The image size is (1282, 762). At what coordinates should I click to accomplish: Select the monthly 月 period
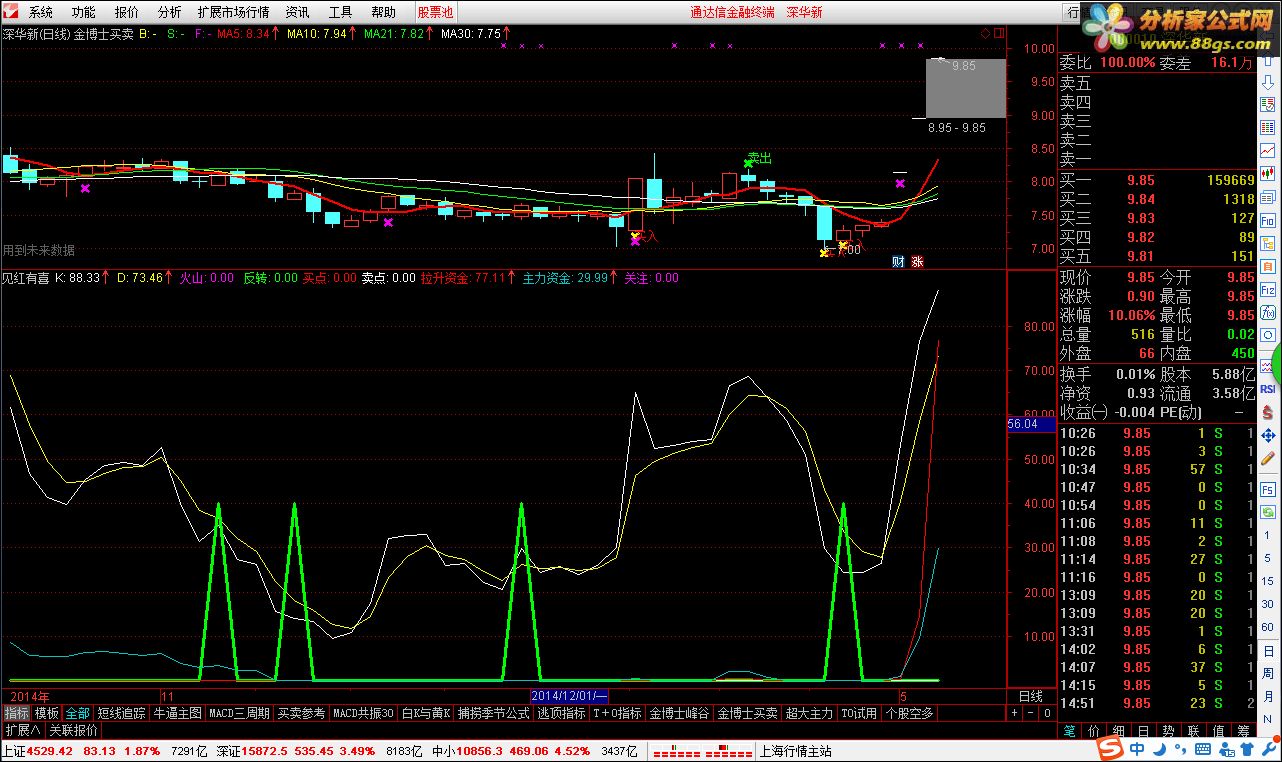[x=1267, y=696]
